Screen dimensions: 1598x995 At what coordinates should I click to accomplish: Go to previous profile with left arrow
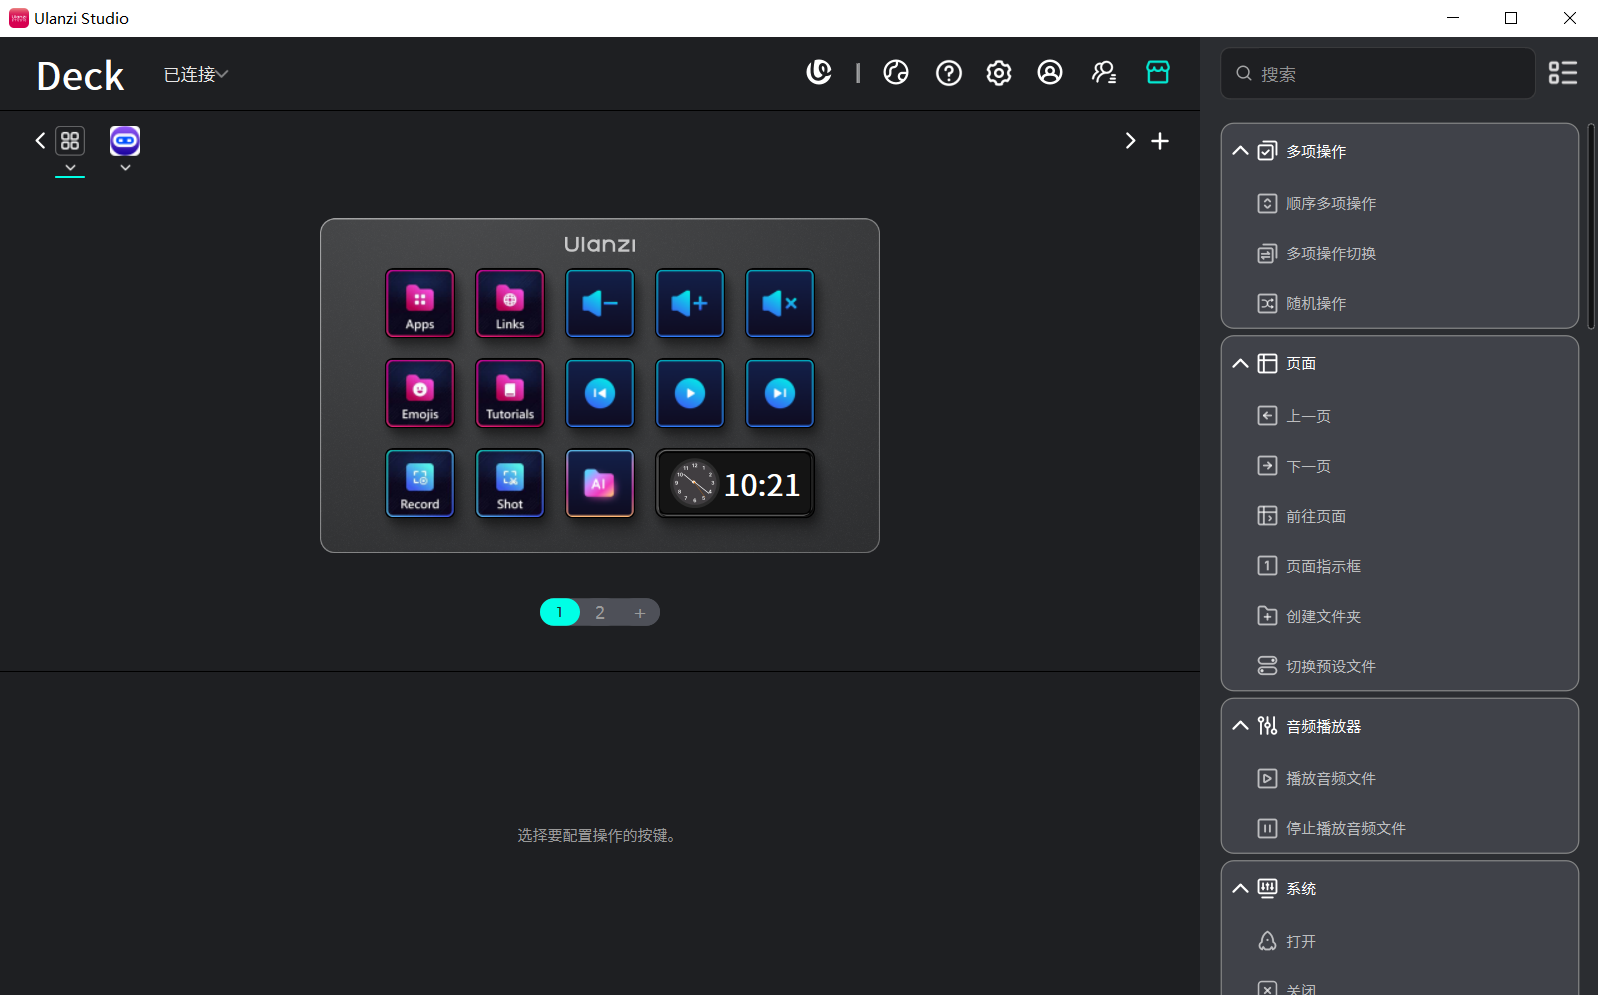[40, 141]
